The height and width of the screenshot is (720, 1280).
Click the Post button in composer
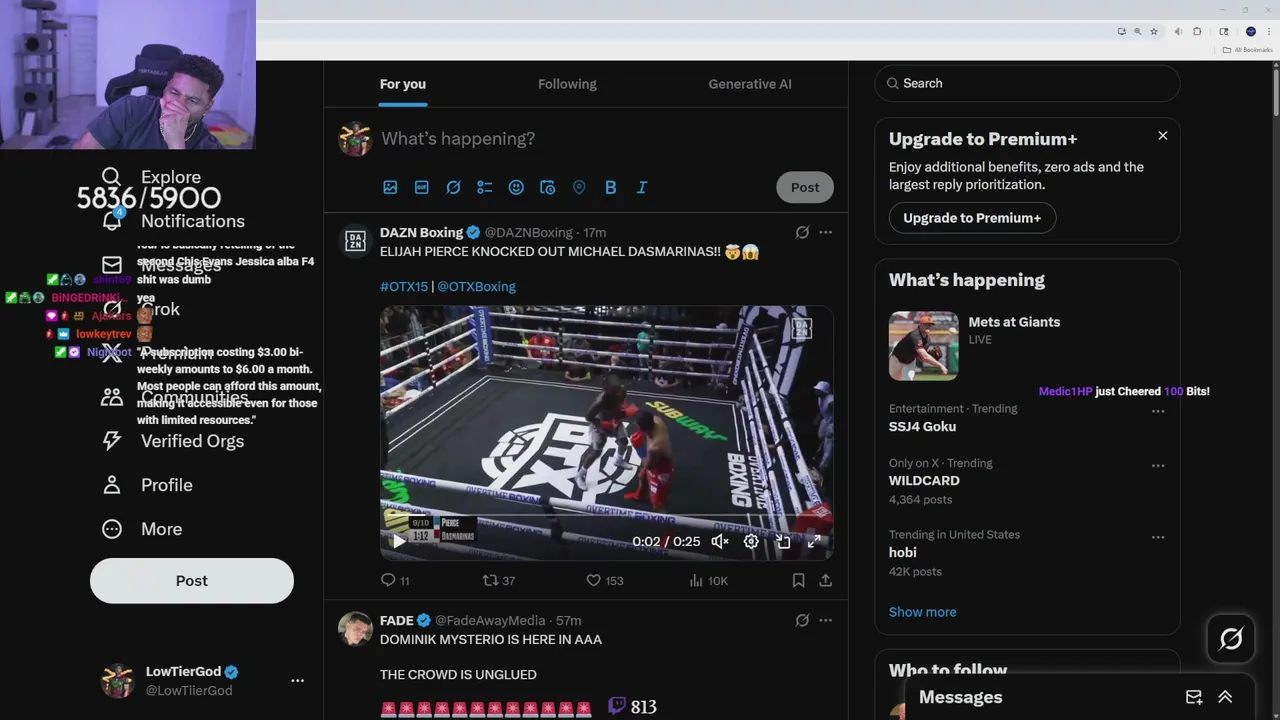tap(805, 187)
